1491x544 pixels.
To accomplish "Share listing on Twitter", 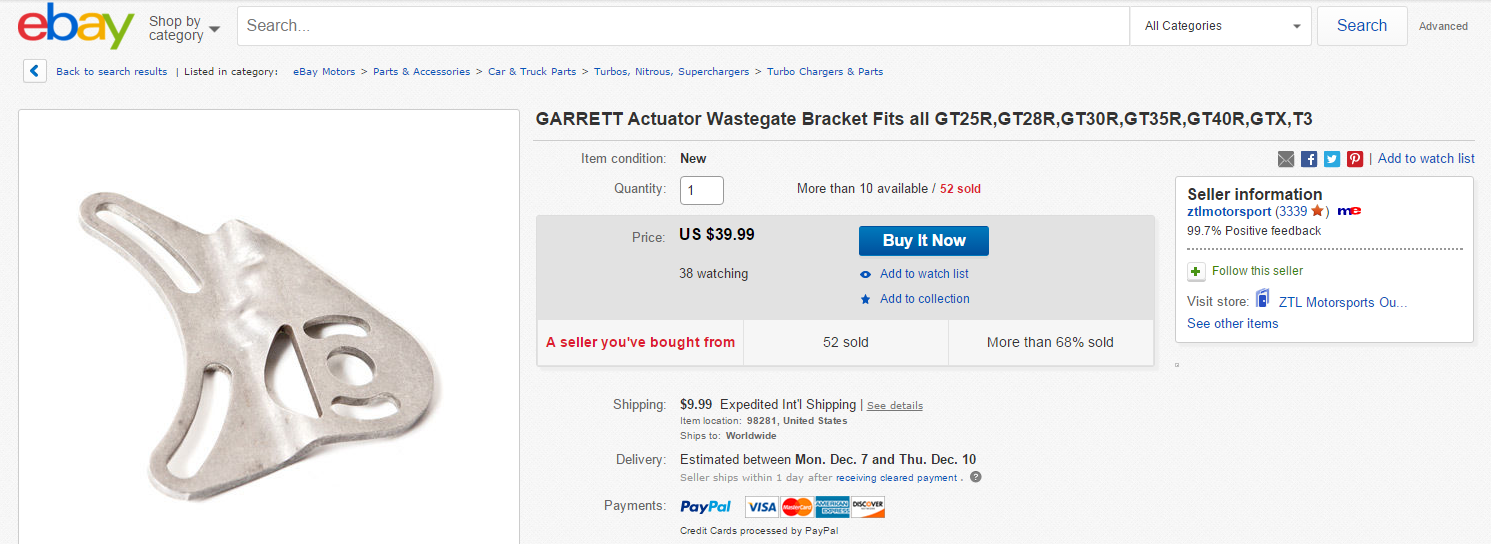I will coord(1332,159).
